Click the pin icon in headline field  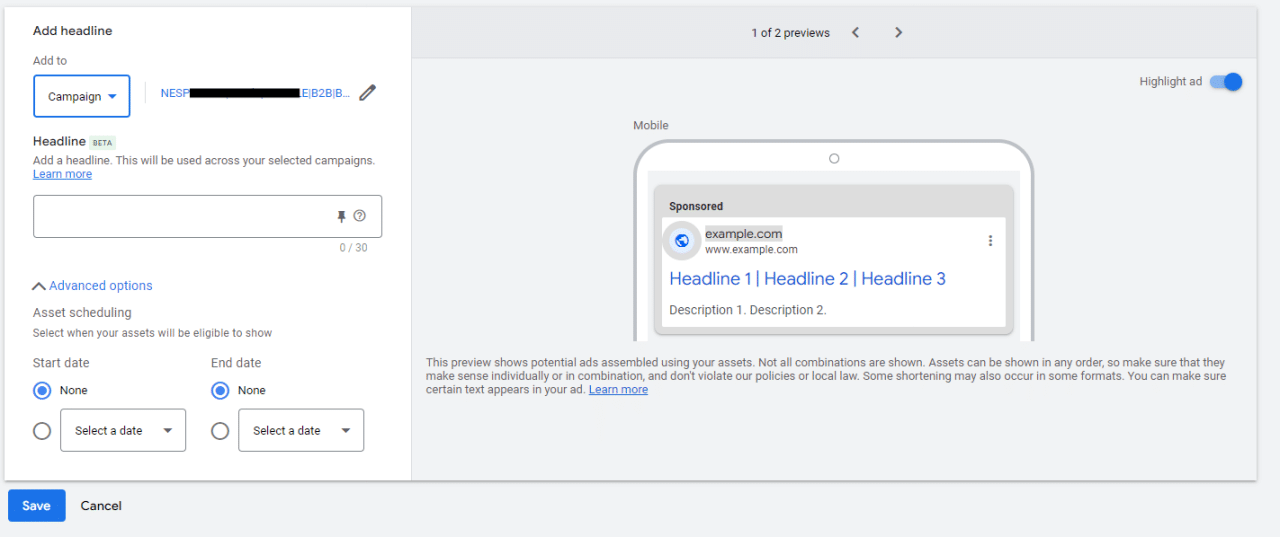pyautogui.click(x=341, y=216)
